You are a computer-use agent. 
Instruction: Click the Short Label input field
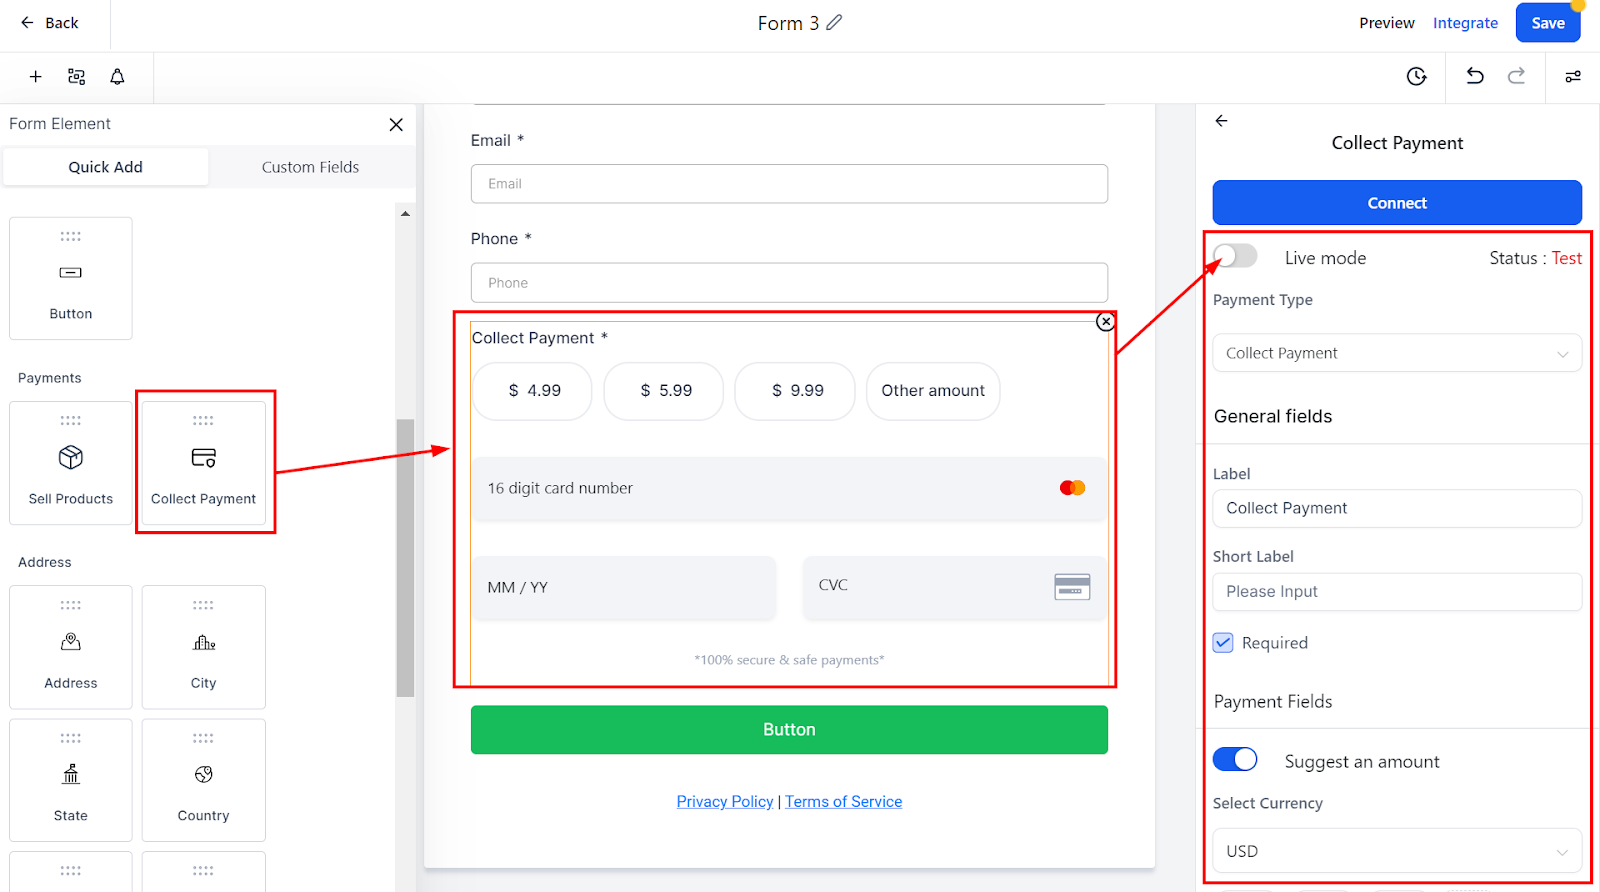click(1397, 592)
